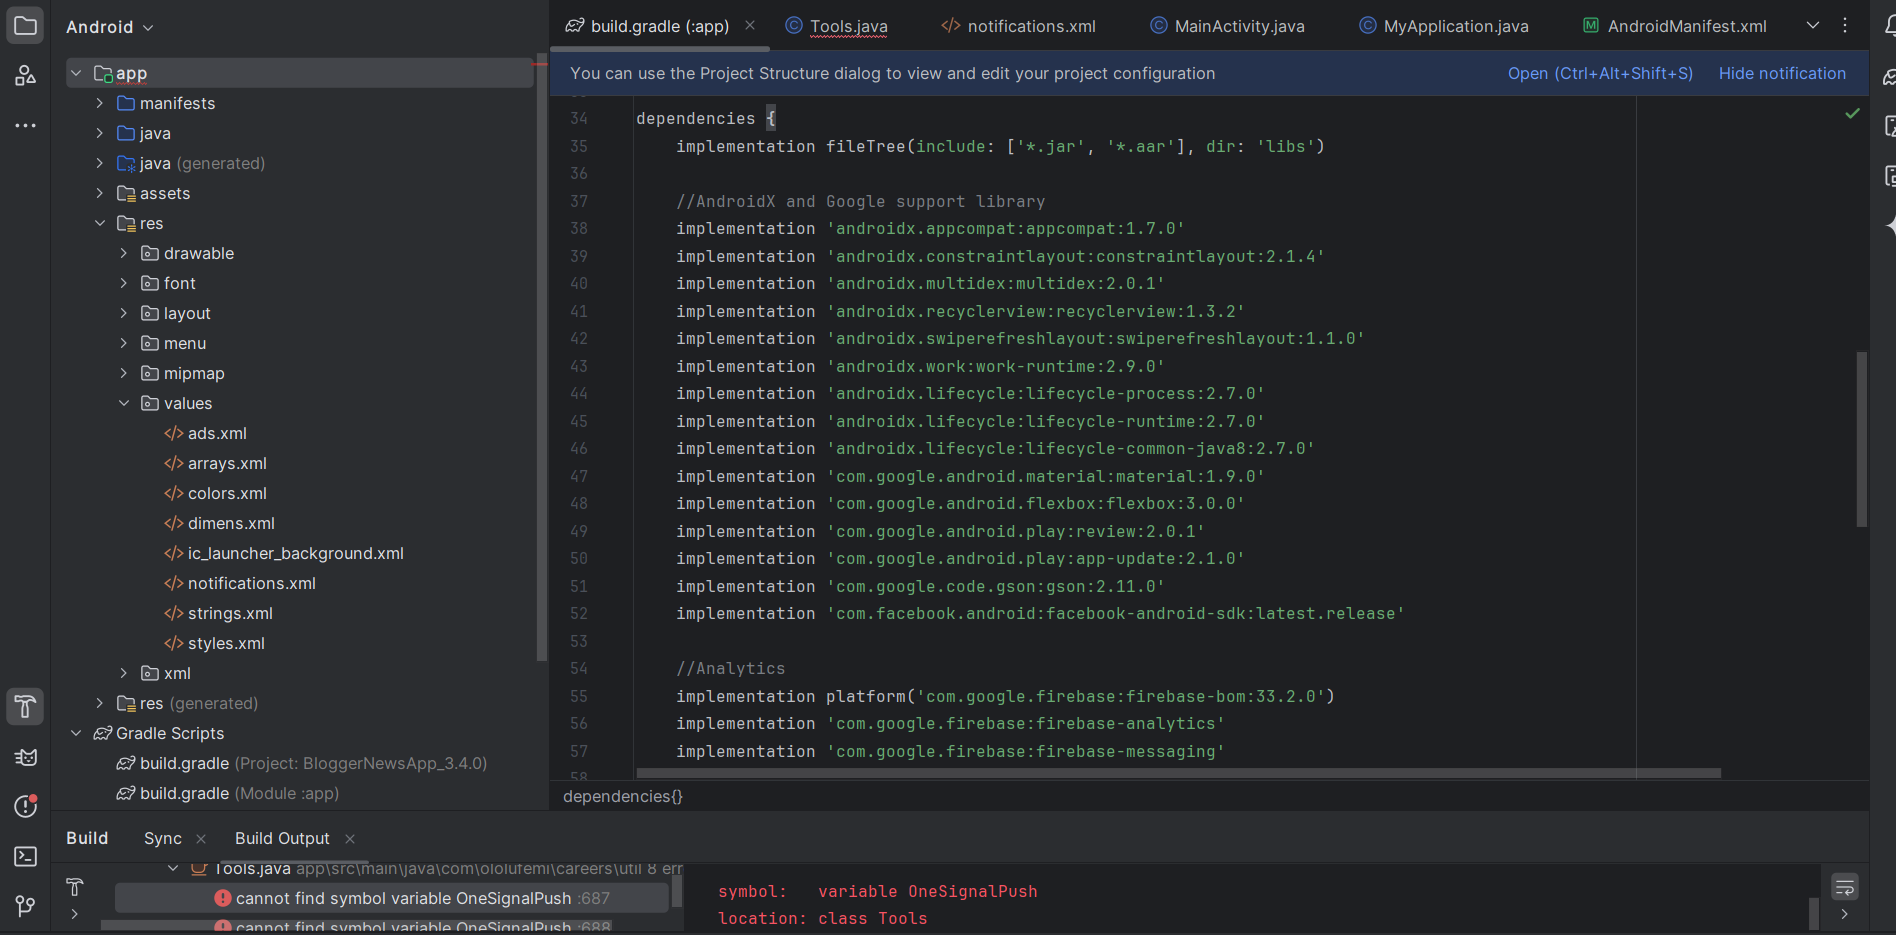Screen dimensions: 1896x935
Task: Open the Logcat tool window icon
Action: [25, 757]
